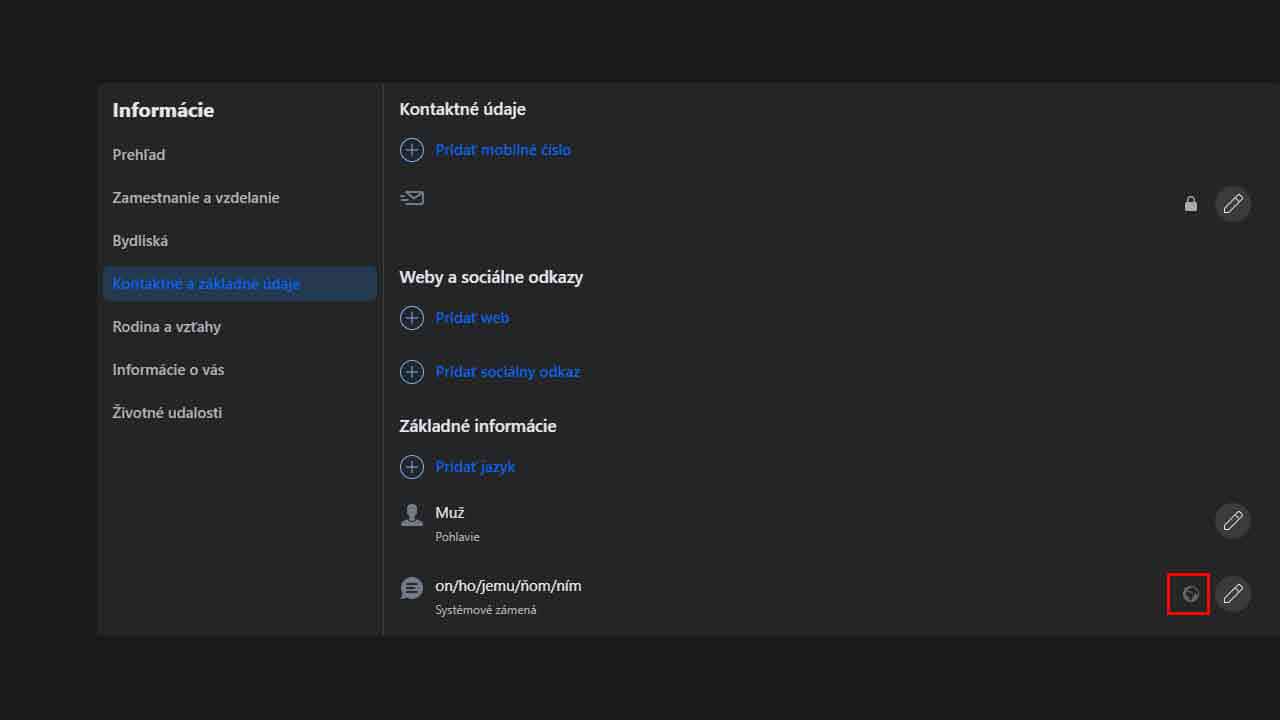Click the Systémové zámená label

[486, 610]
